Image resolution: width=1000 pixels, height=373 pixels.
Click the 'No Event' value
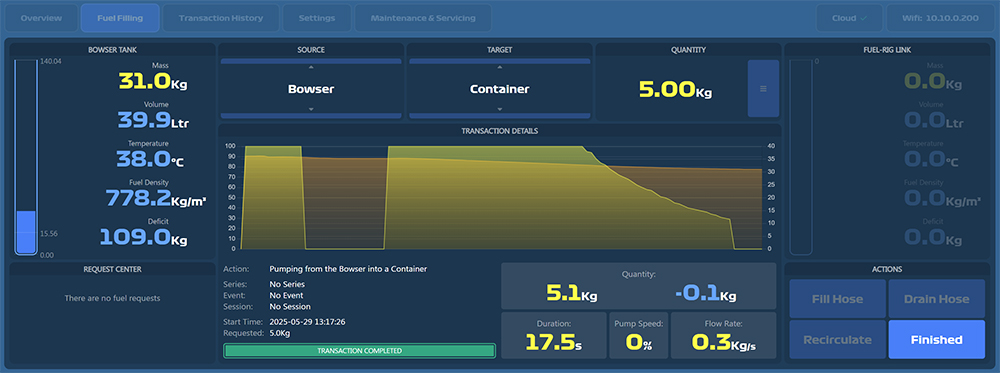pos(286,295)
